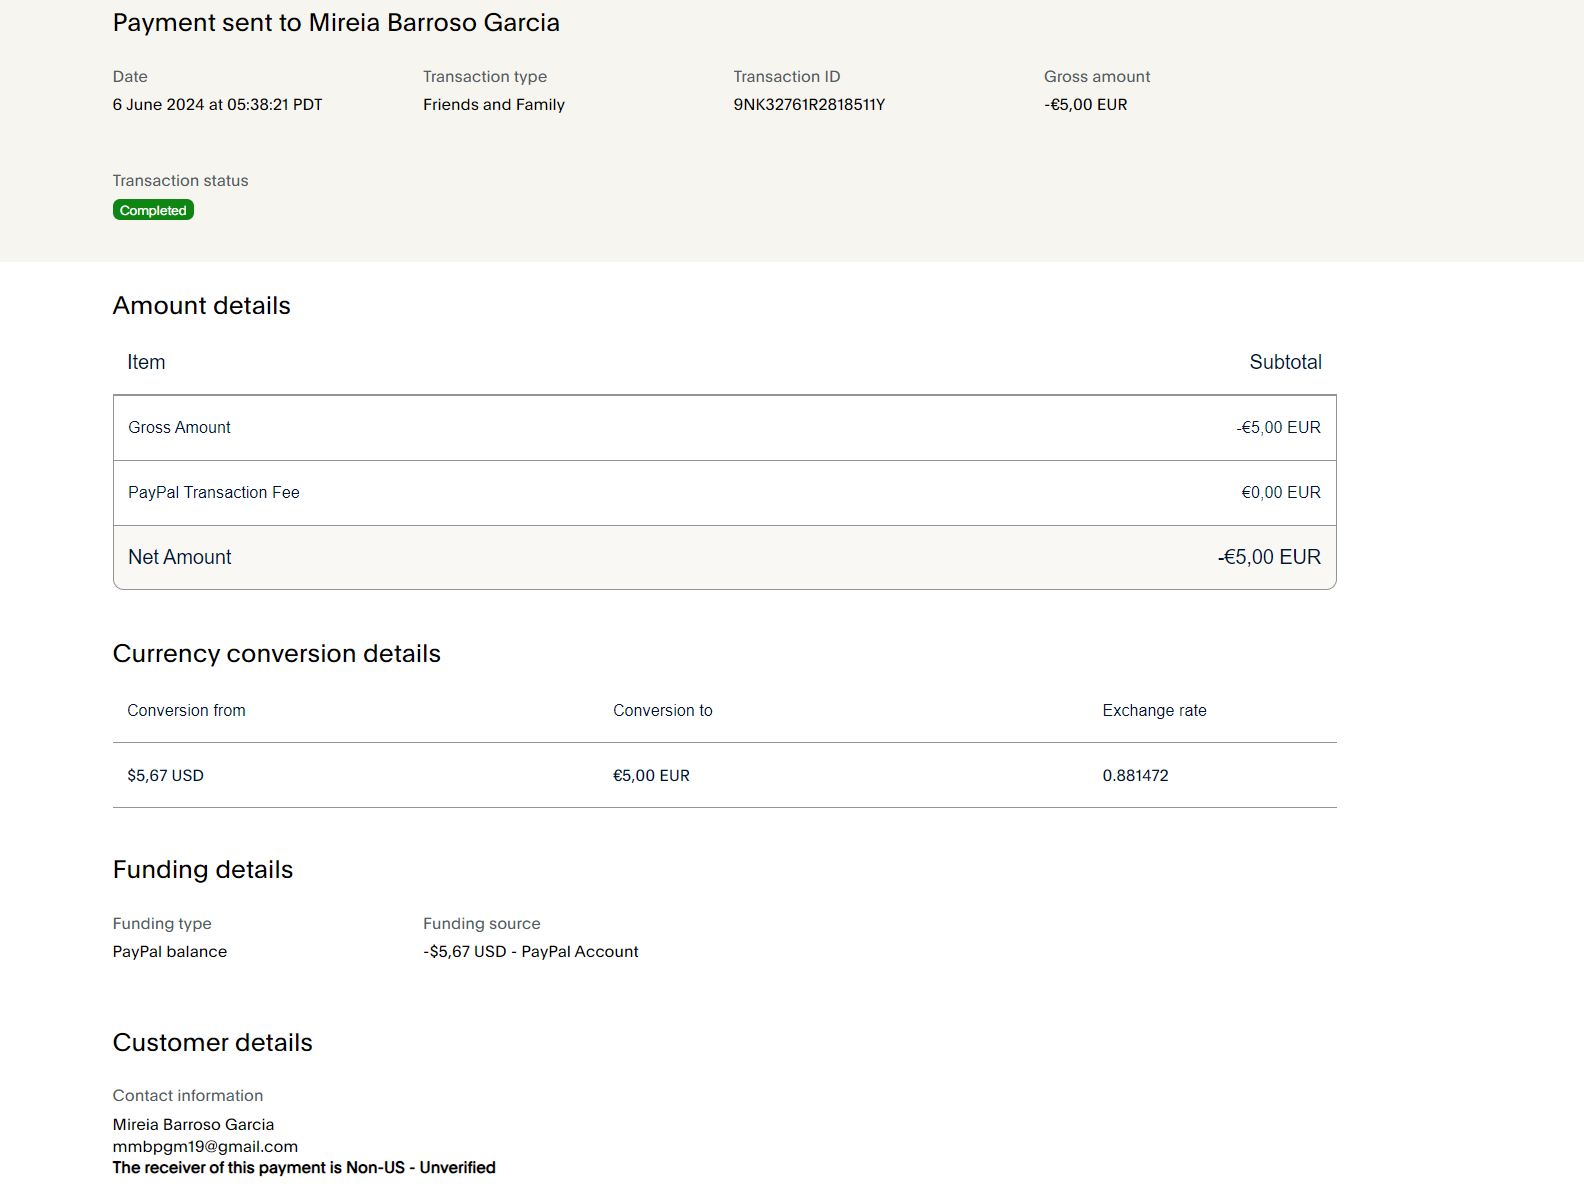
Task: Click the Subtotal column header
Action: pyautogui.click(x=1285, y=362)
